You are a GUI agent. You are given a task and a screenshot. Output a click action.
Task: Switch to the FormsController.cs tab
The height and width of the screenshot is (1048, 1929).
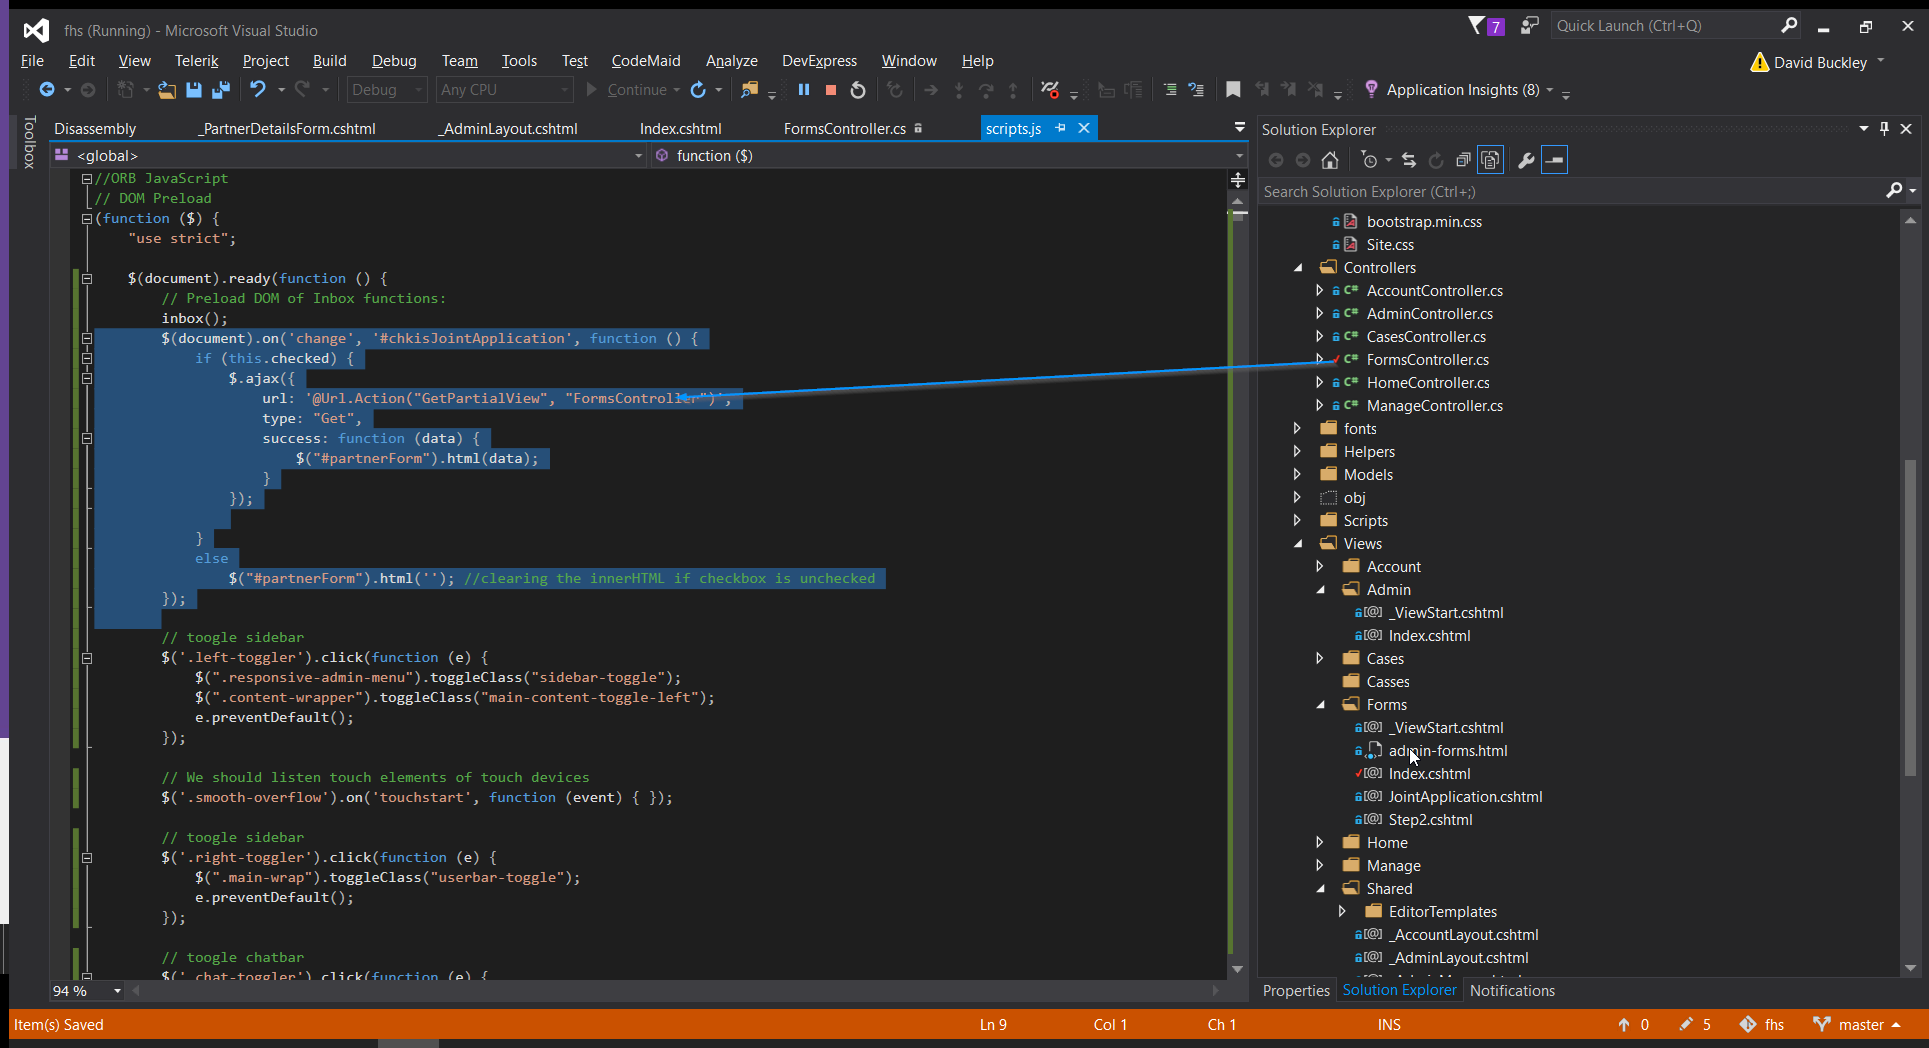(x=844, y=129)
